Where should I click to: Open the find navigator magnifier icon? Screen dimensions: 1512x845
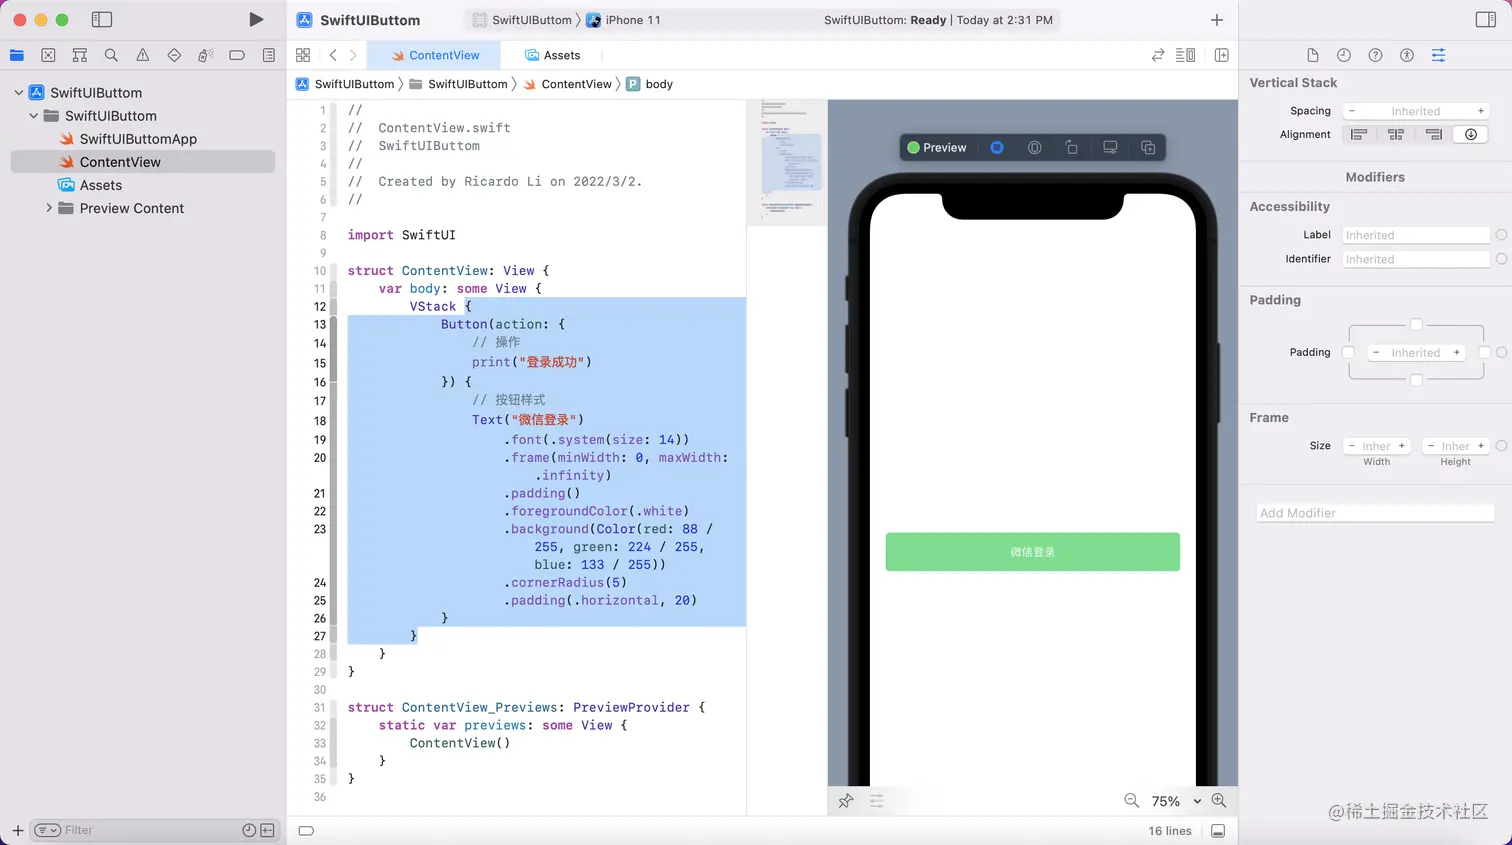(x=111, y=55)
